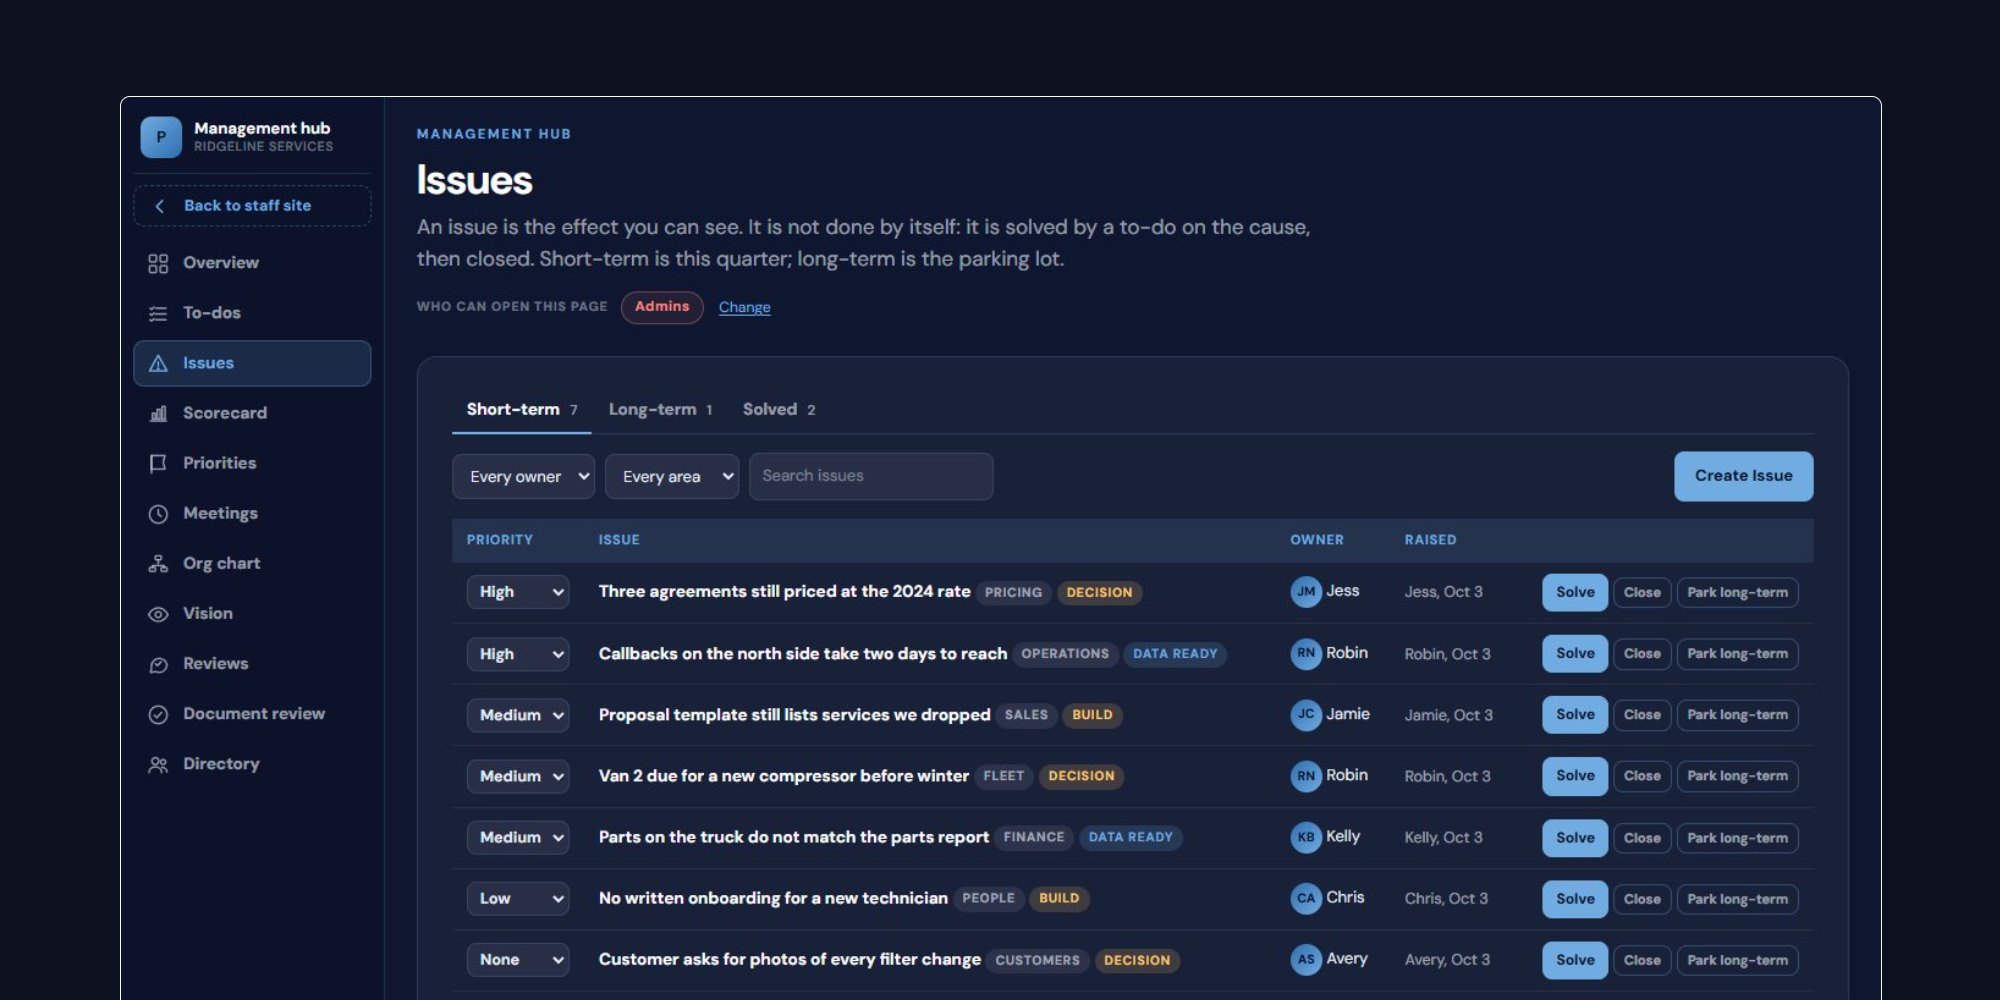Viewport: 2000px width, 1000px height.
Task: Switch to the Long-term tab
Action: click(x=660, y=410)
